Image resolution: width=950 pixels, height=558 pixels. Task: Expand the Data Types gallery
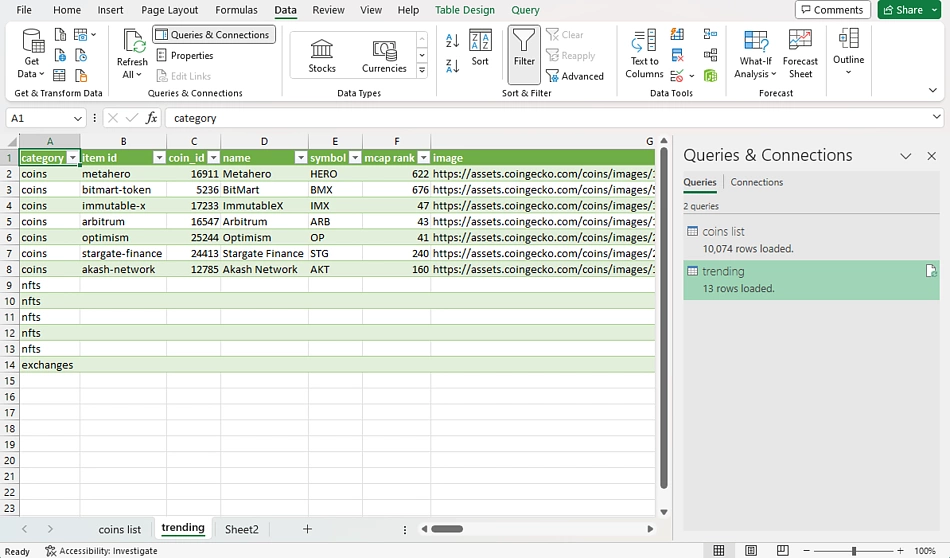pos(422,71)
